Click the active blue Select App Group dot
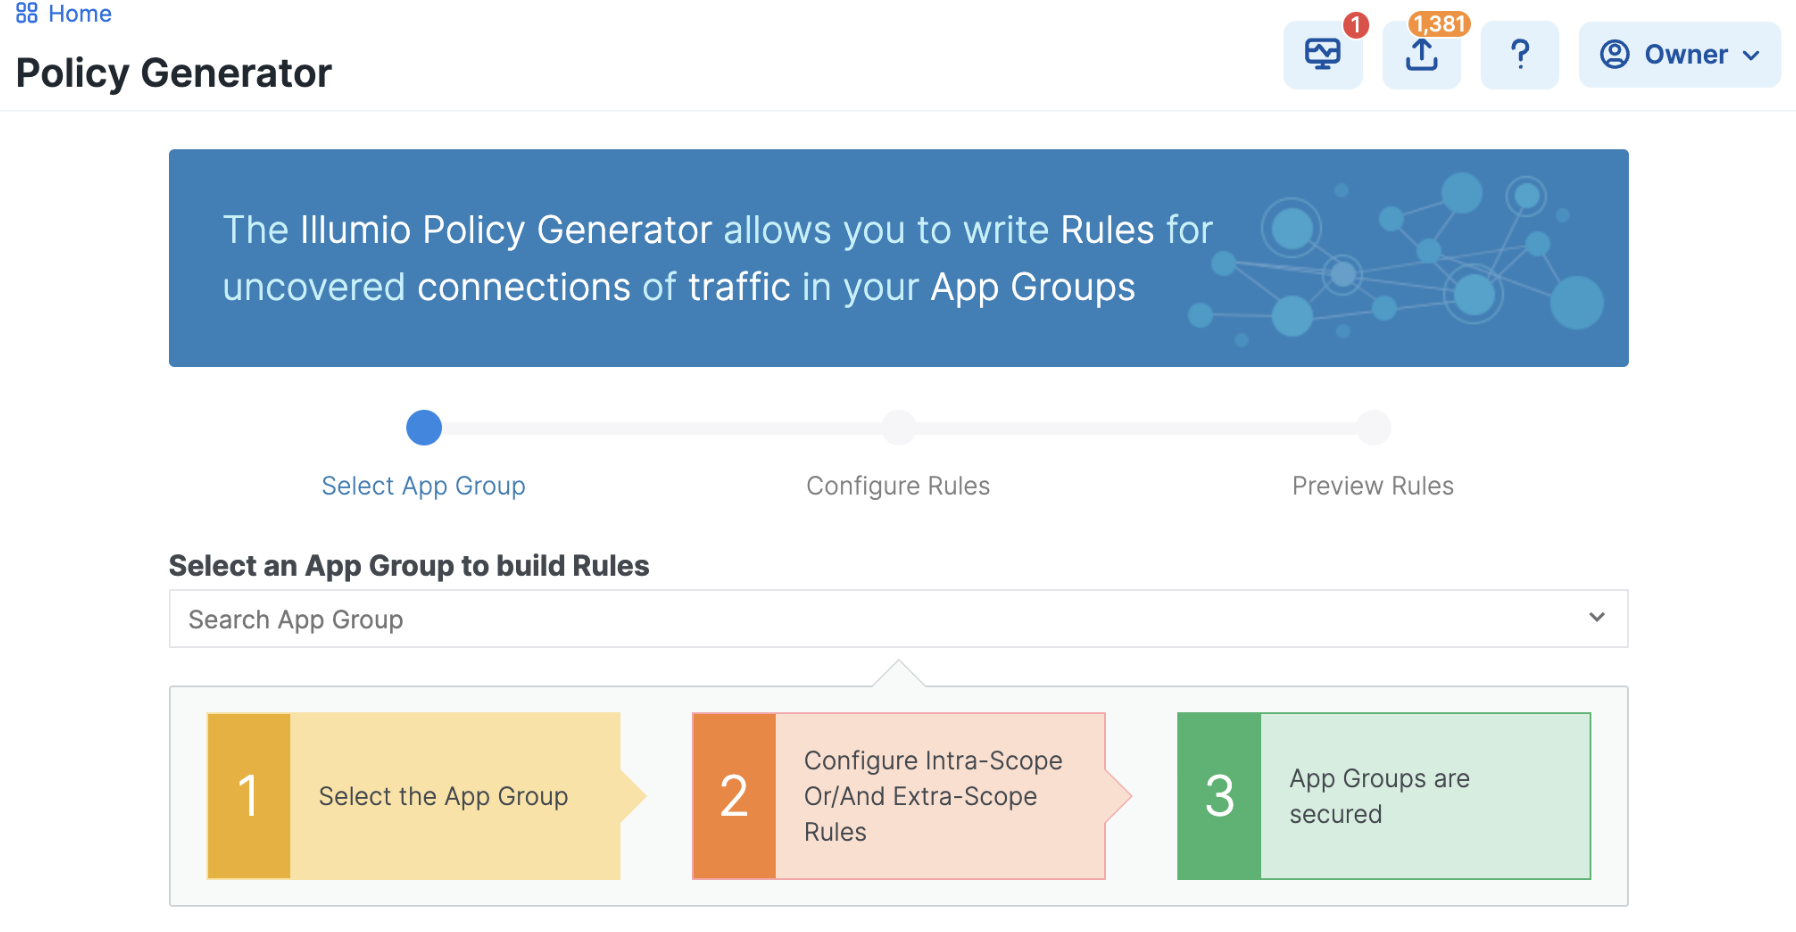The width and height of the screenshot is (1796, 932). click(x=423, y=428)
